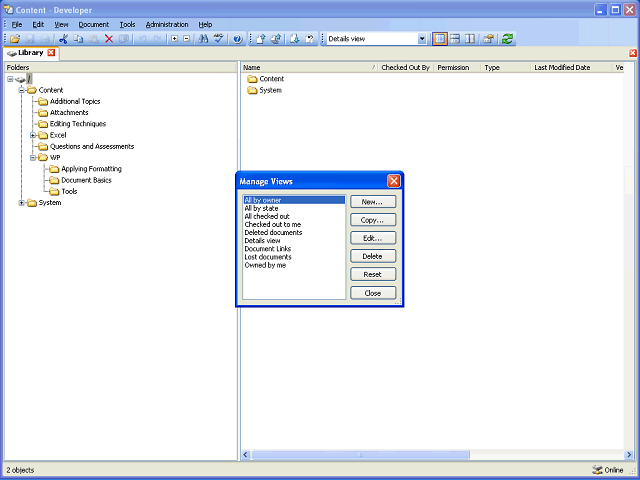The image size is (640, 480).
Task: Open the Help menu
Action: tap(205, 24)
